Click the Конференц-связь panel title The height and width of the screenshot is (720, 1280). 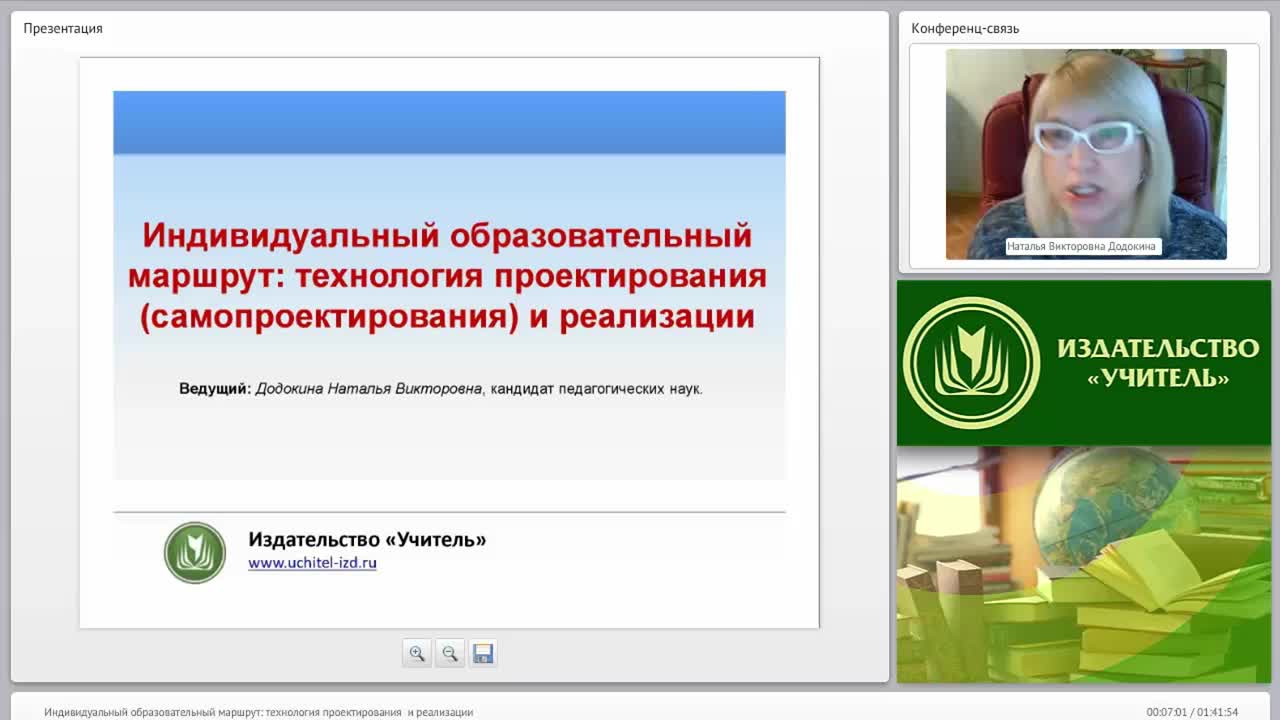(x=965, y=28)
